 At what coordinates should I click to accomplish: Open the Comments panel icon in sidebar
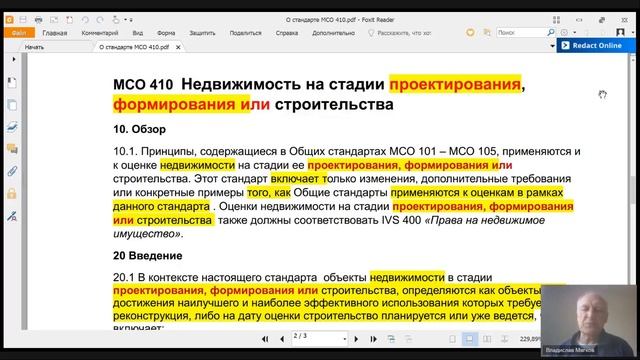click(12, 149)
